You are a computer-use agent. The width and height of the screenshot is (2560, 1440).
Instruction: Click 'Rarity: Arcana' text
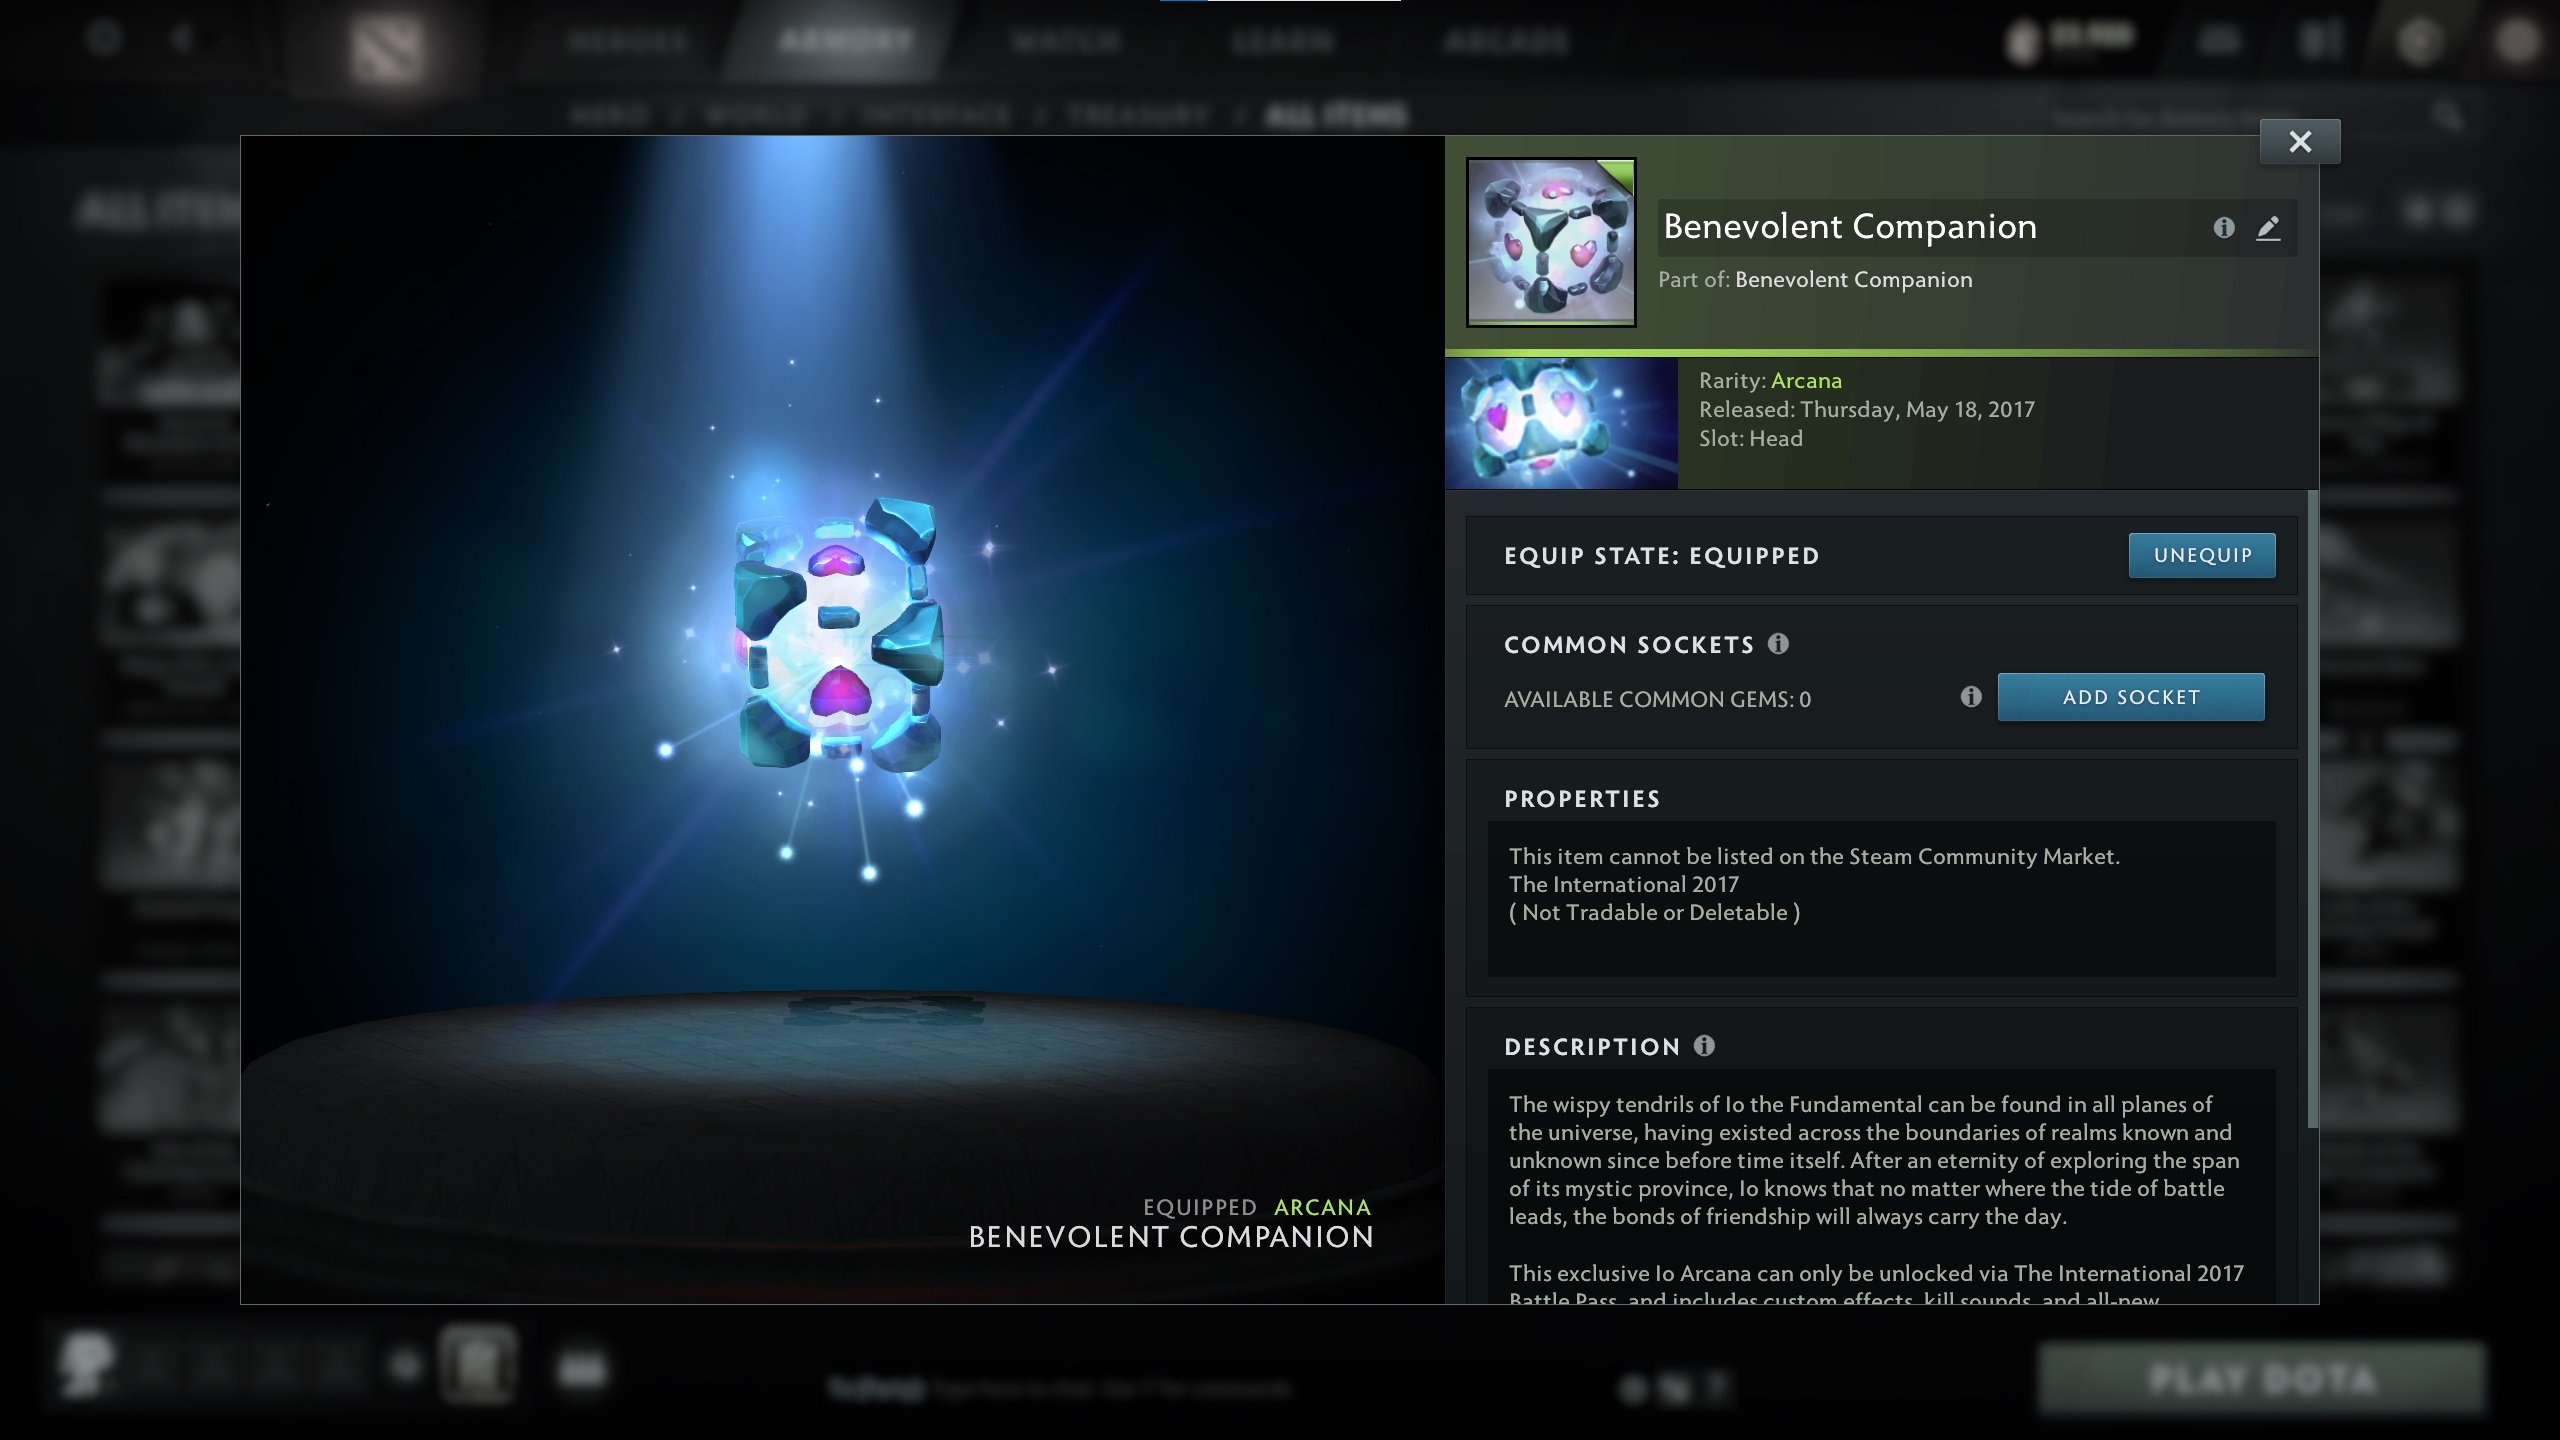pyautogui.click(x=1770, y=380)
